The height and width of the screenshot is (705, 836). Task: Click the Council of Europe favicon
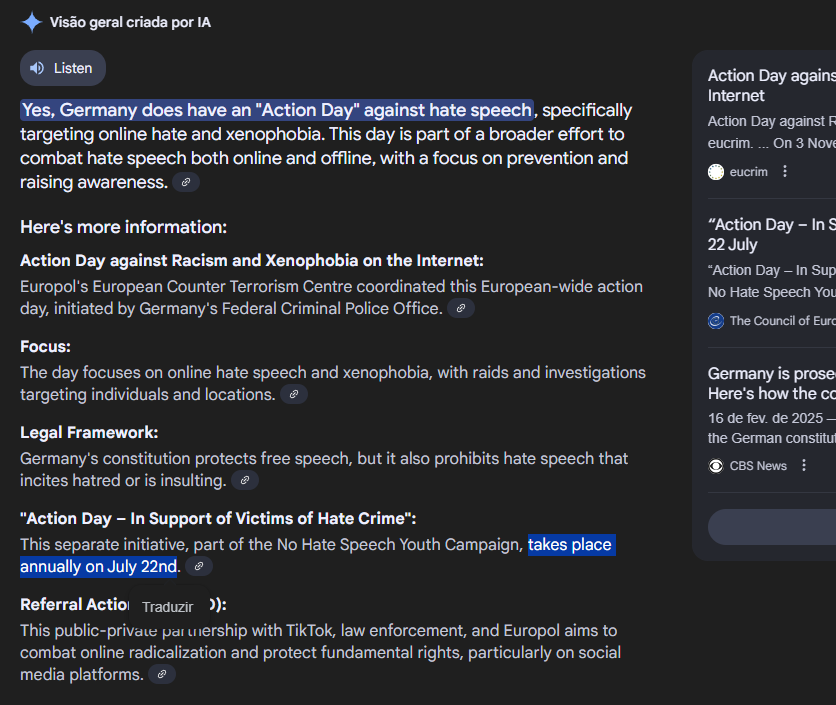[716, 321]
